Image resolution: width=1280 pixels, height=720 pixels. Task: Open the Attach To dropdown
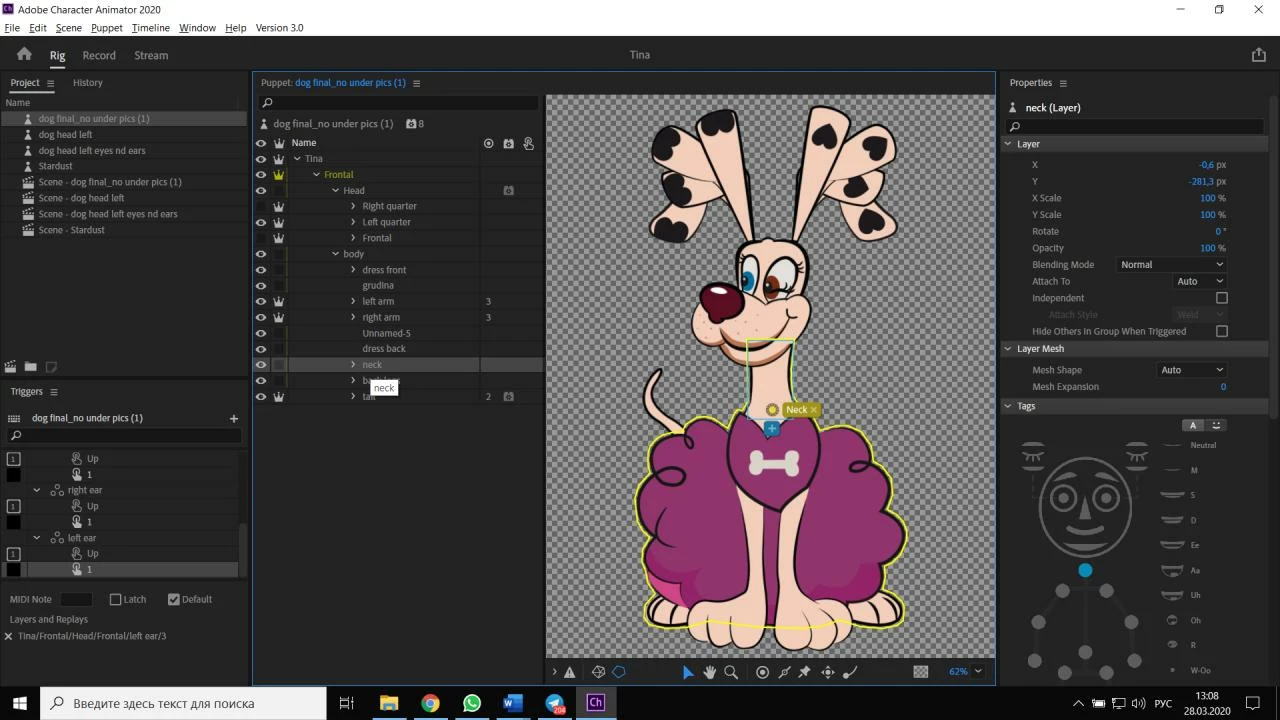tap(1200, 281)
